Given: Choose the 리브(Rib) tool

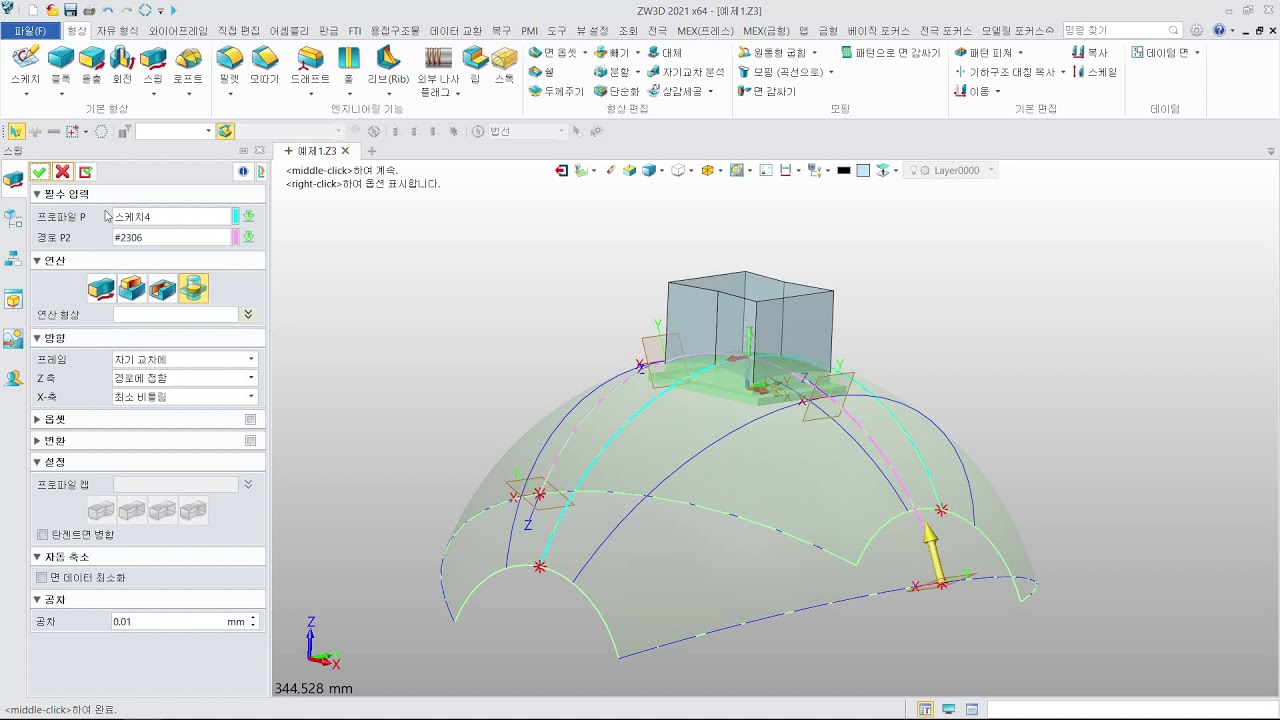Looking at the screenshot, I should click(388, 58).
